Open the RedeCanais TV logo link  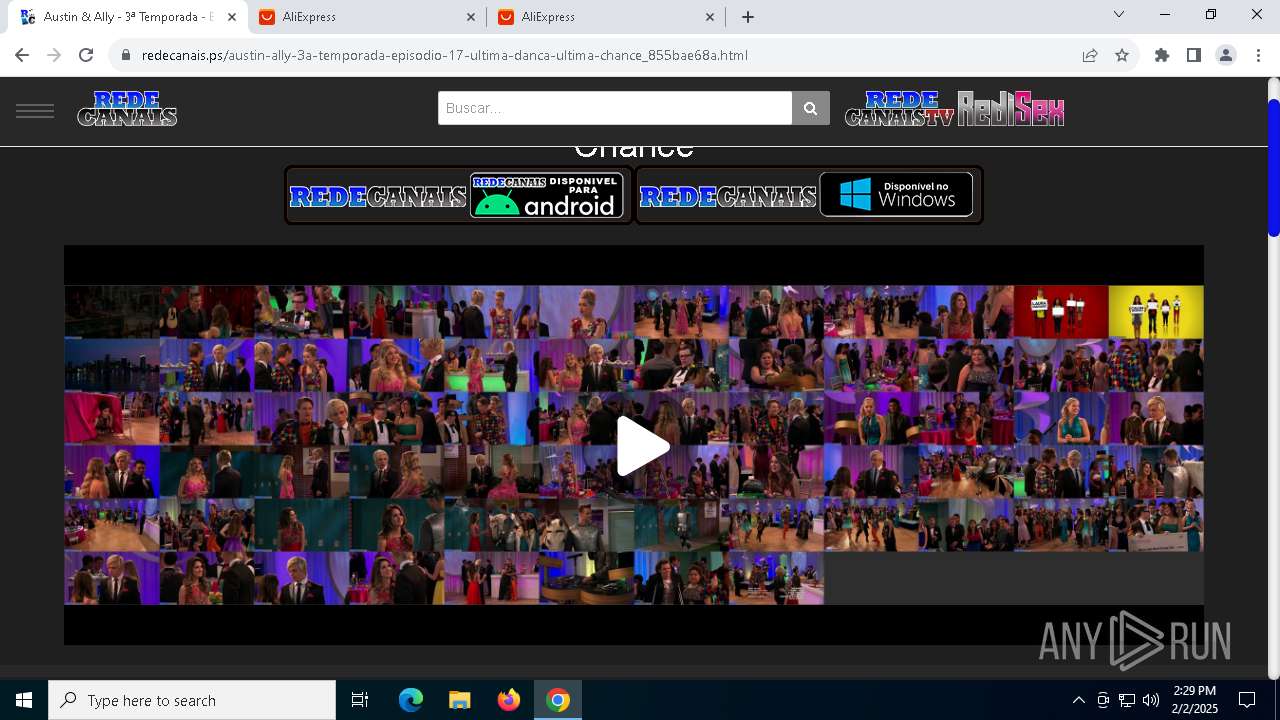900,108
